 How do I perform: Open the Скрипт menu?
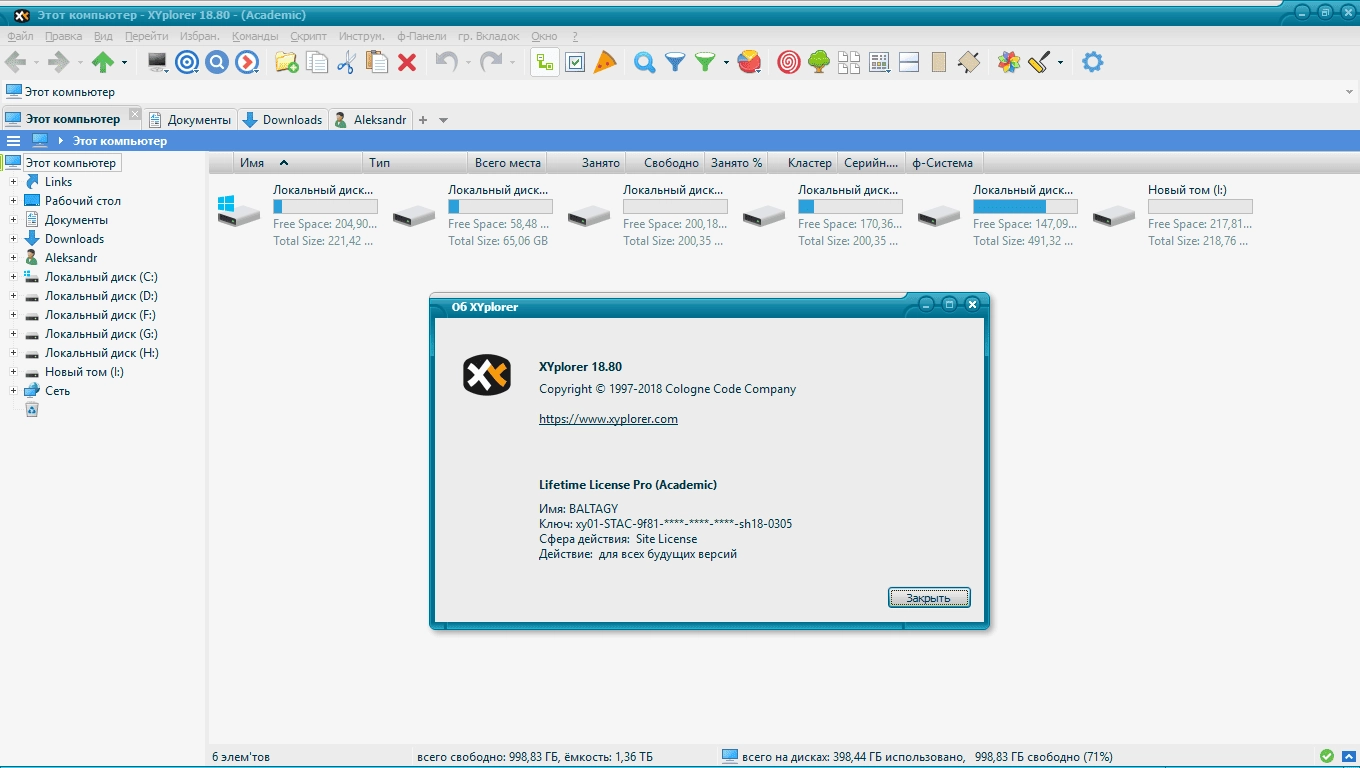tap(308, 36)
